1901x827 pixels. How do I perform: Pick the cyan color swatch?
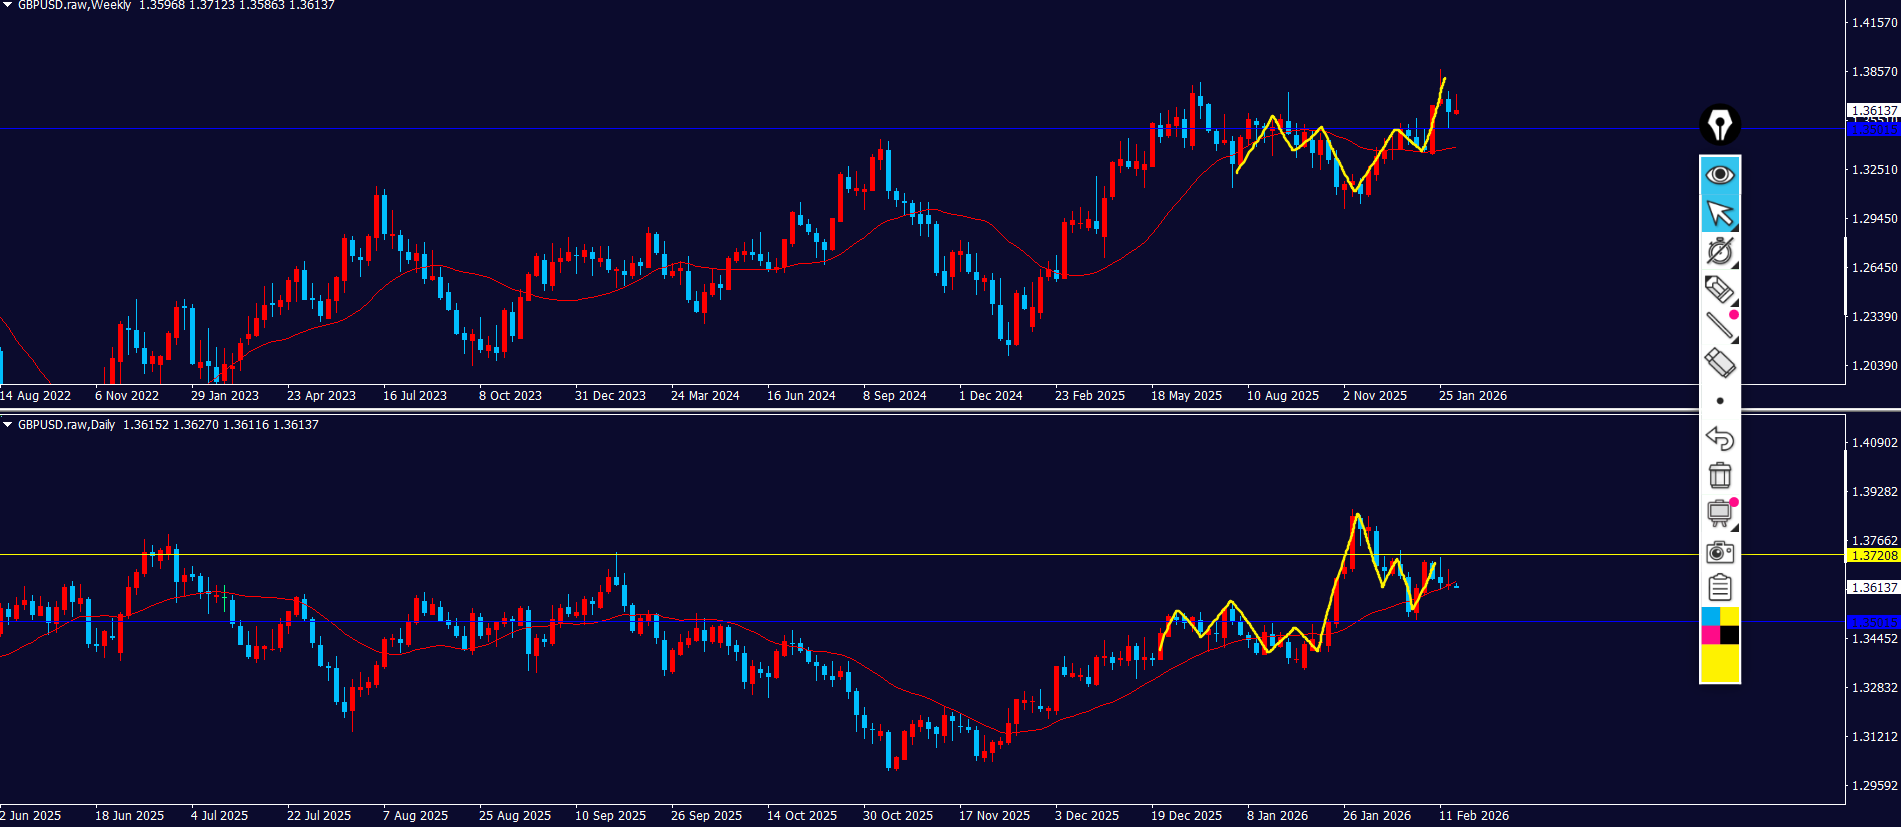tap(1710, 616)
